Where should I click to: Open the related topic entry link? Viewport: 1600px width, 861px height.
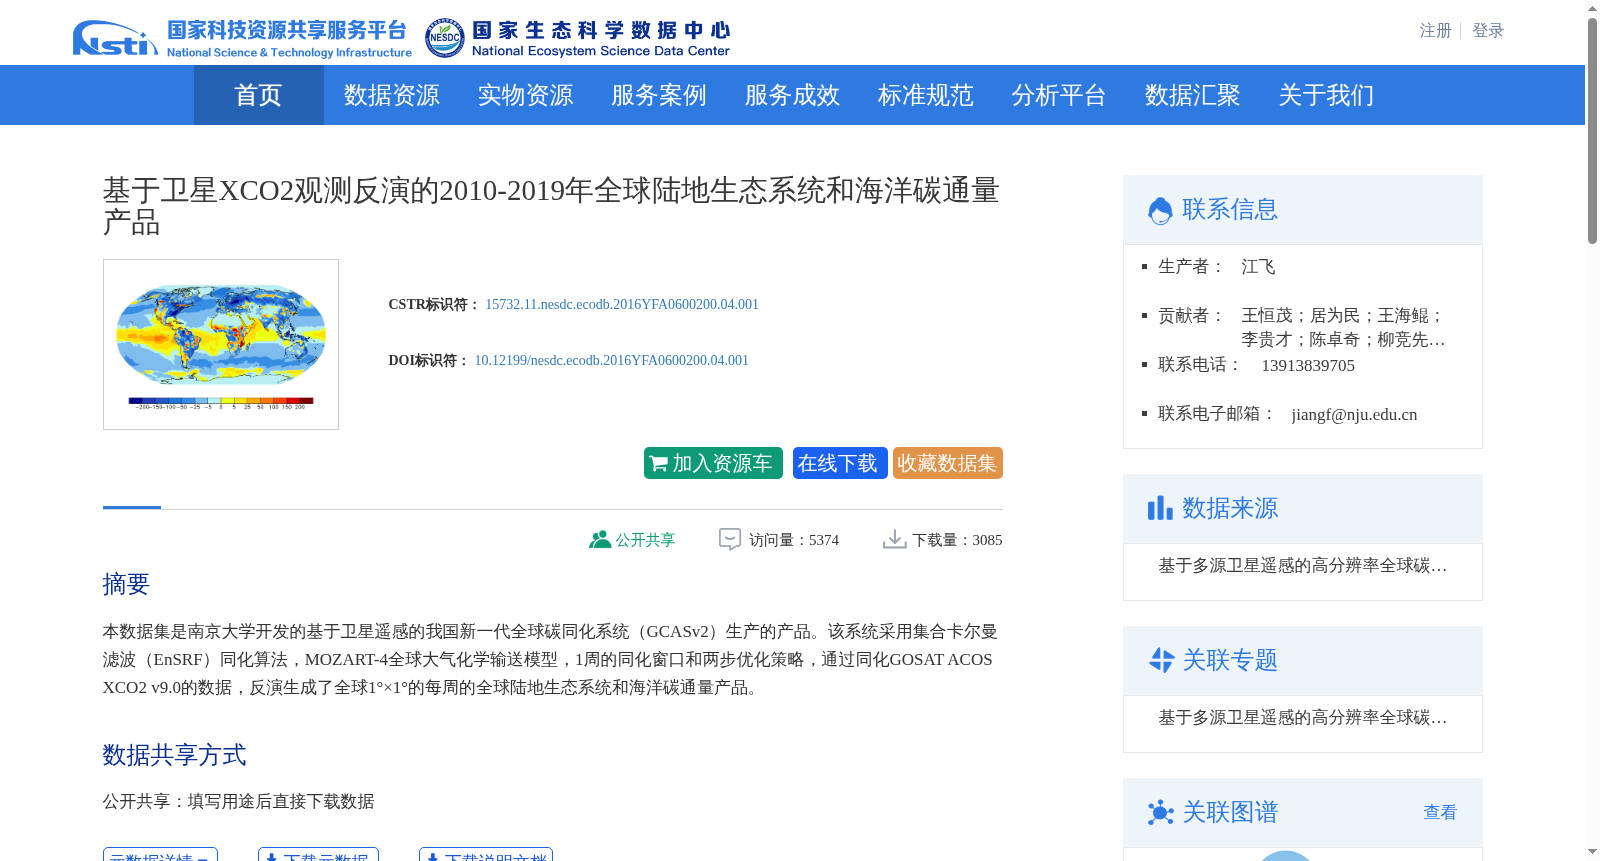(1303, 718)
